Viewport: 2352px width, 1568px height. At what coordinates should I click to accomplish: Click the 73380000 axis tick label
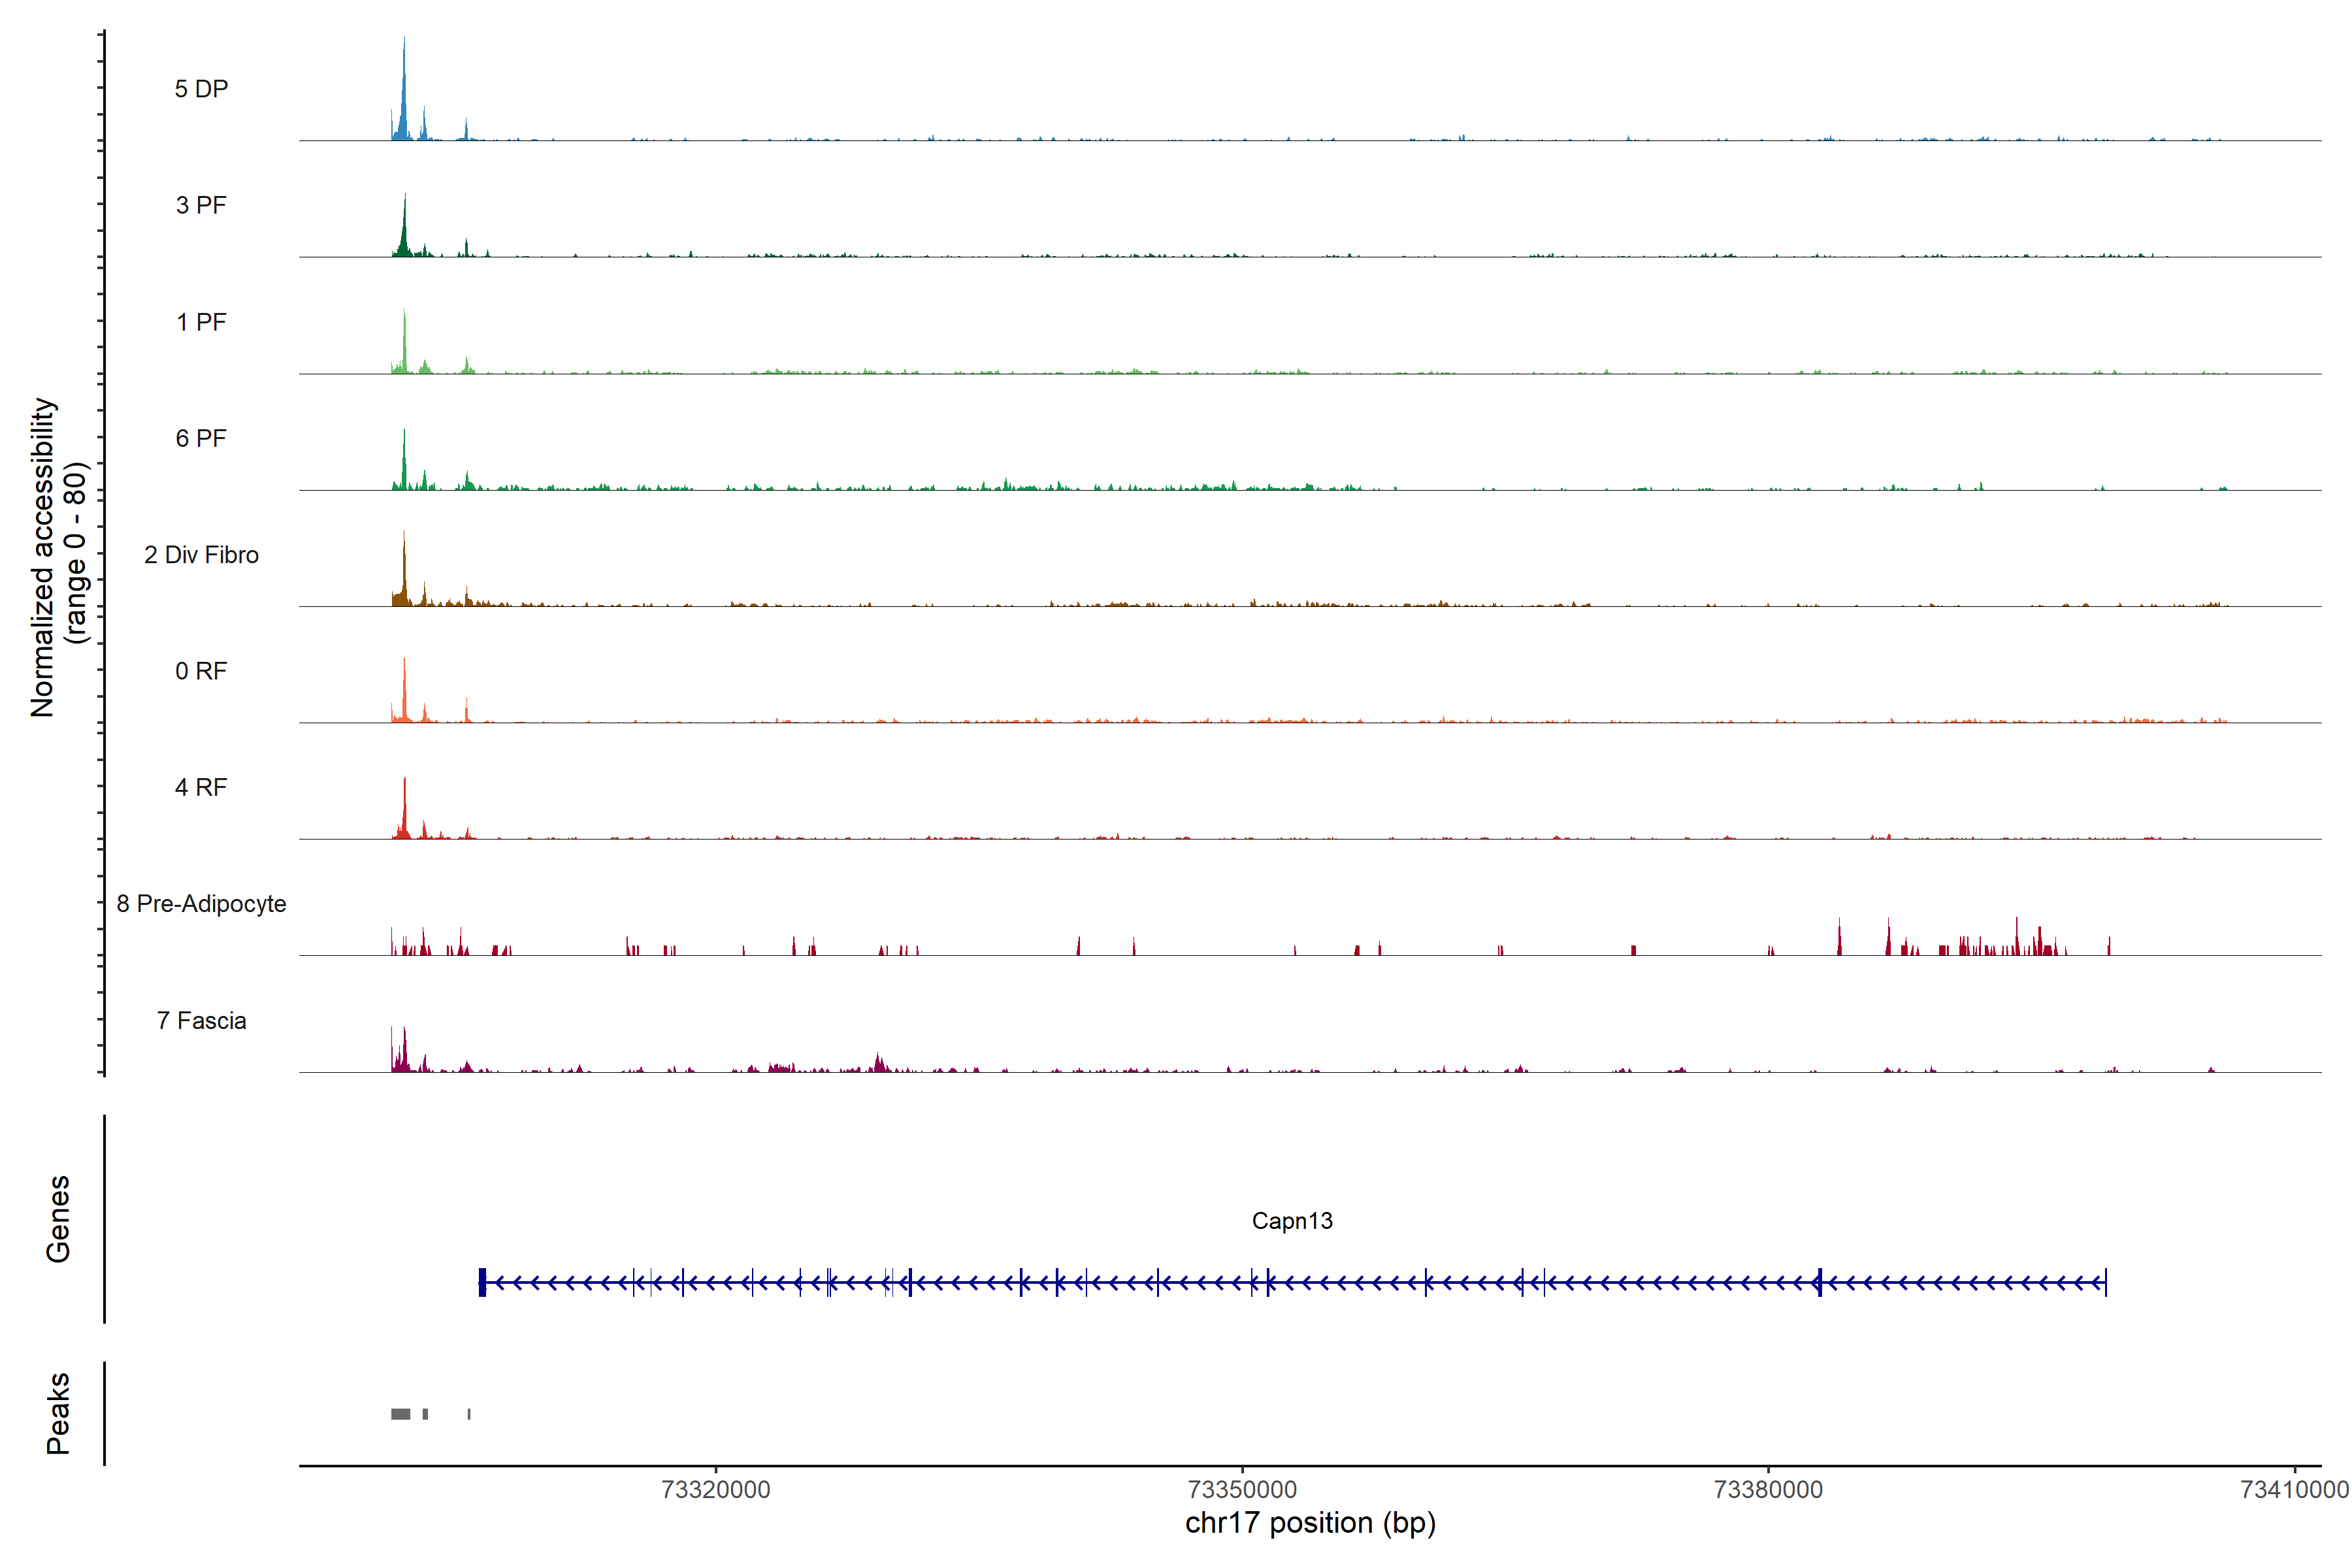[x=1768, y=1489]
